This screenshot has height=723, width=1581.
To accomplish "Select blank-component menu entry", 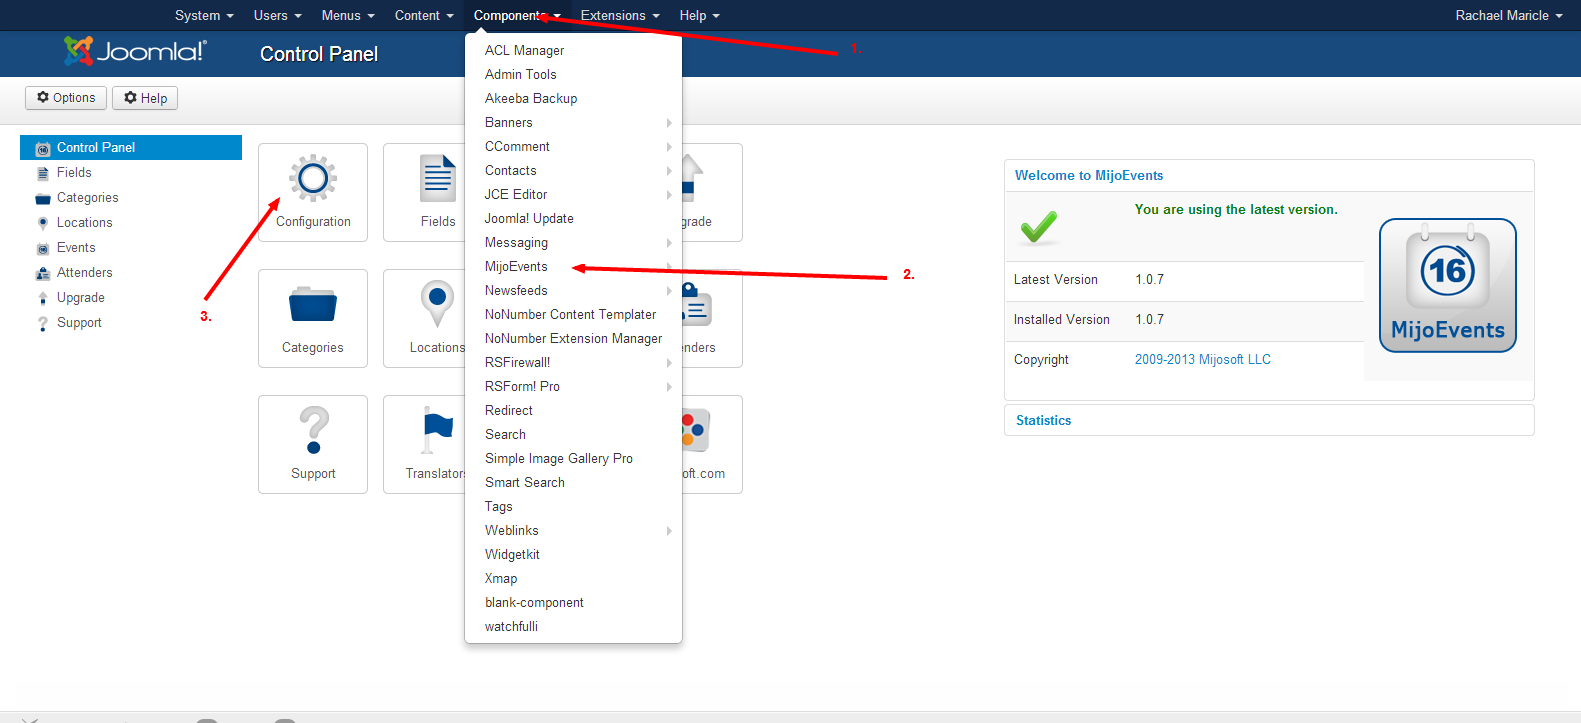I will 573,603.
